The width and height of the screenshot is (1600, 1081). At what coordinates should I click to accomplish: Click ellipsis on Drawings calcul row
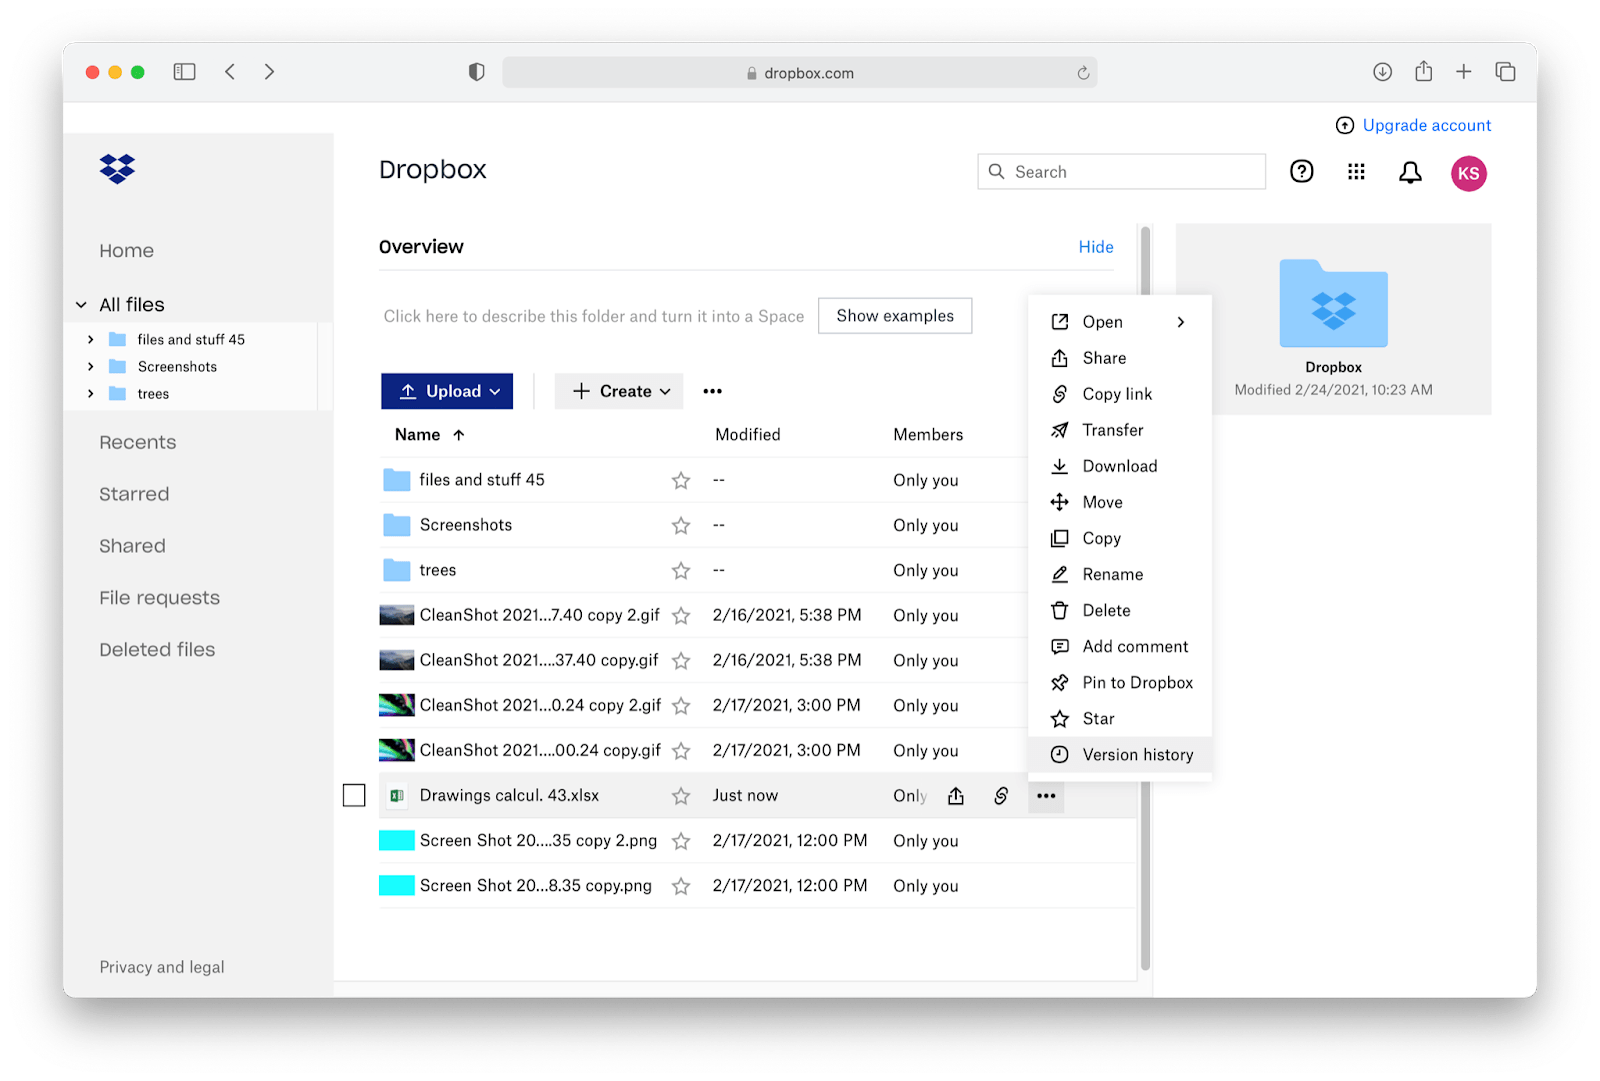point(1046,796)
